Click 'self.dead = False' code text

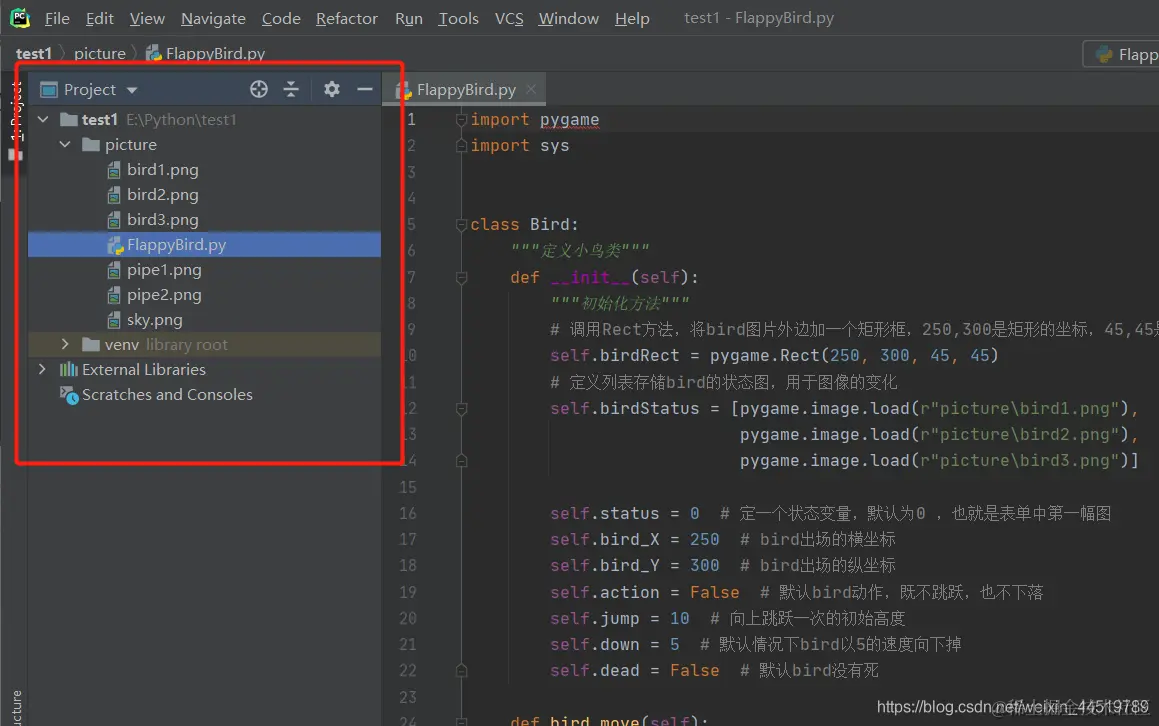point(634,671)
